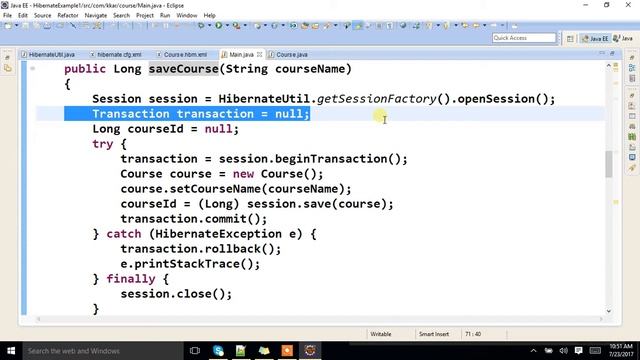Image resolution: width=640 pixels, height=360 pixels.
Task: Click the editor vertical scrollbar thumb
Action: pos(609,164)
